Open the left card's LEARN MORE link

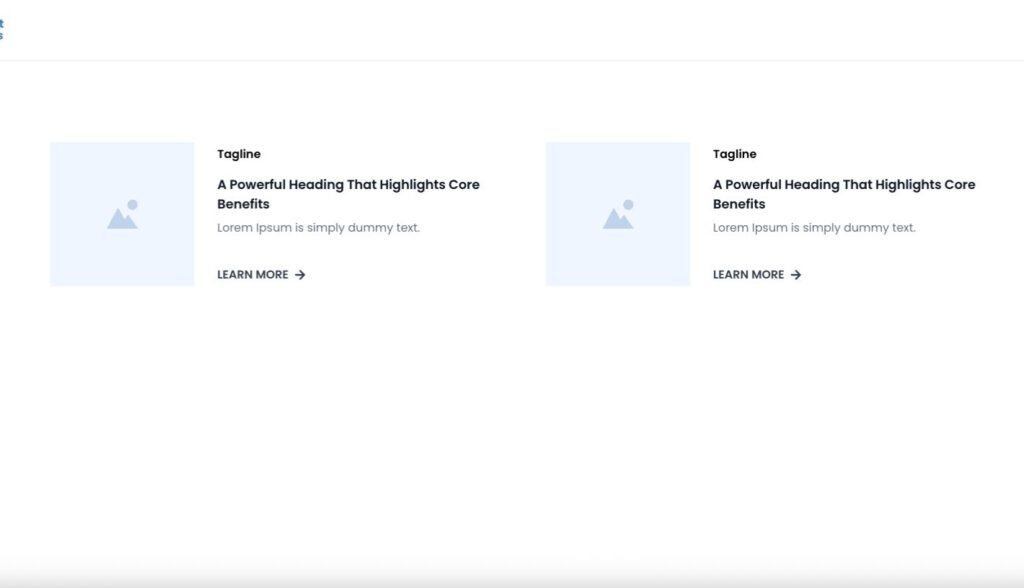coord(253,275)
